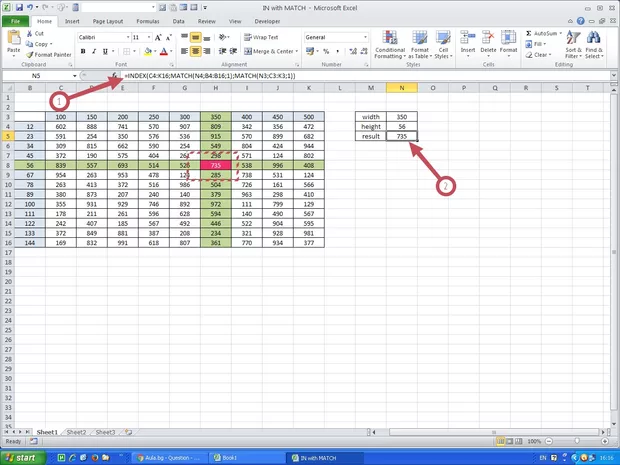620x465 pixels.
Task: Select the Format Painter brush
Action: pyautogui.click(x=30, y=55)
